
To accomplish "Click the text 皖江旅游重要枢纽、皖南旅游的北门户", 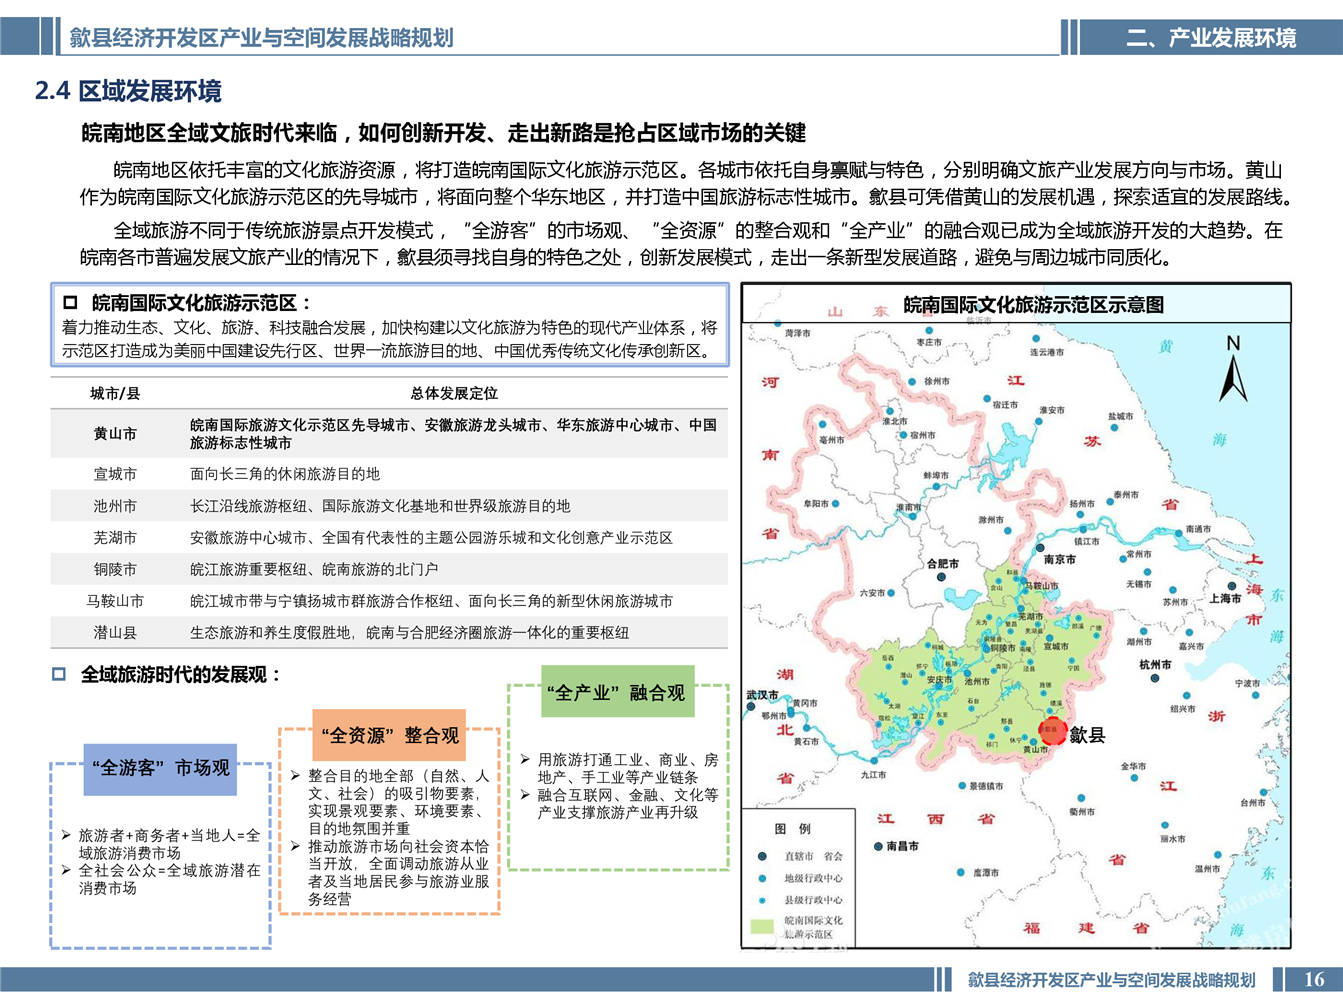I will tap(314, 569).
